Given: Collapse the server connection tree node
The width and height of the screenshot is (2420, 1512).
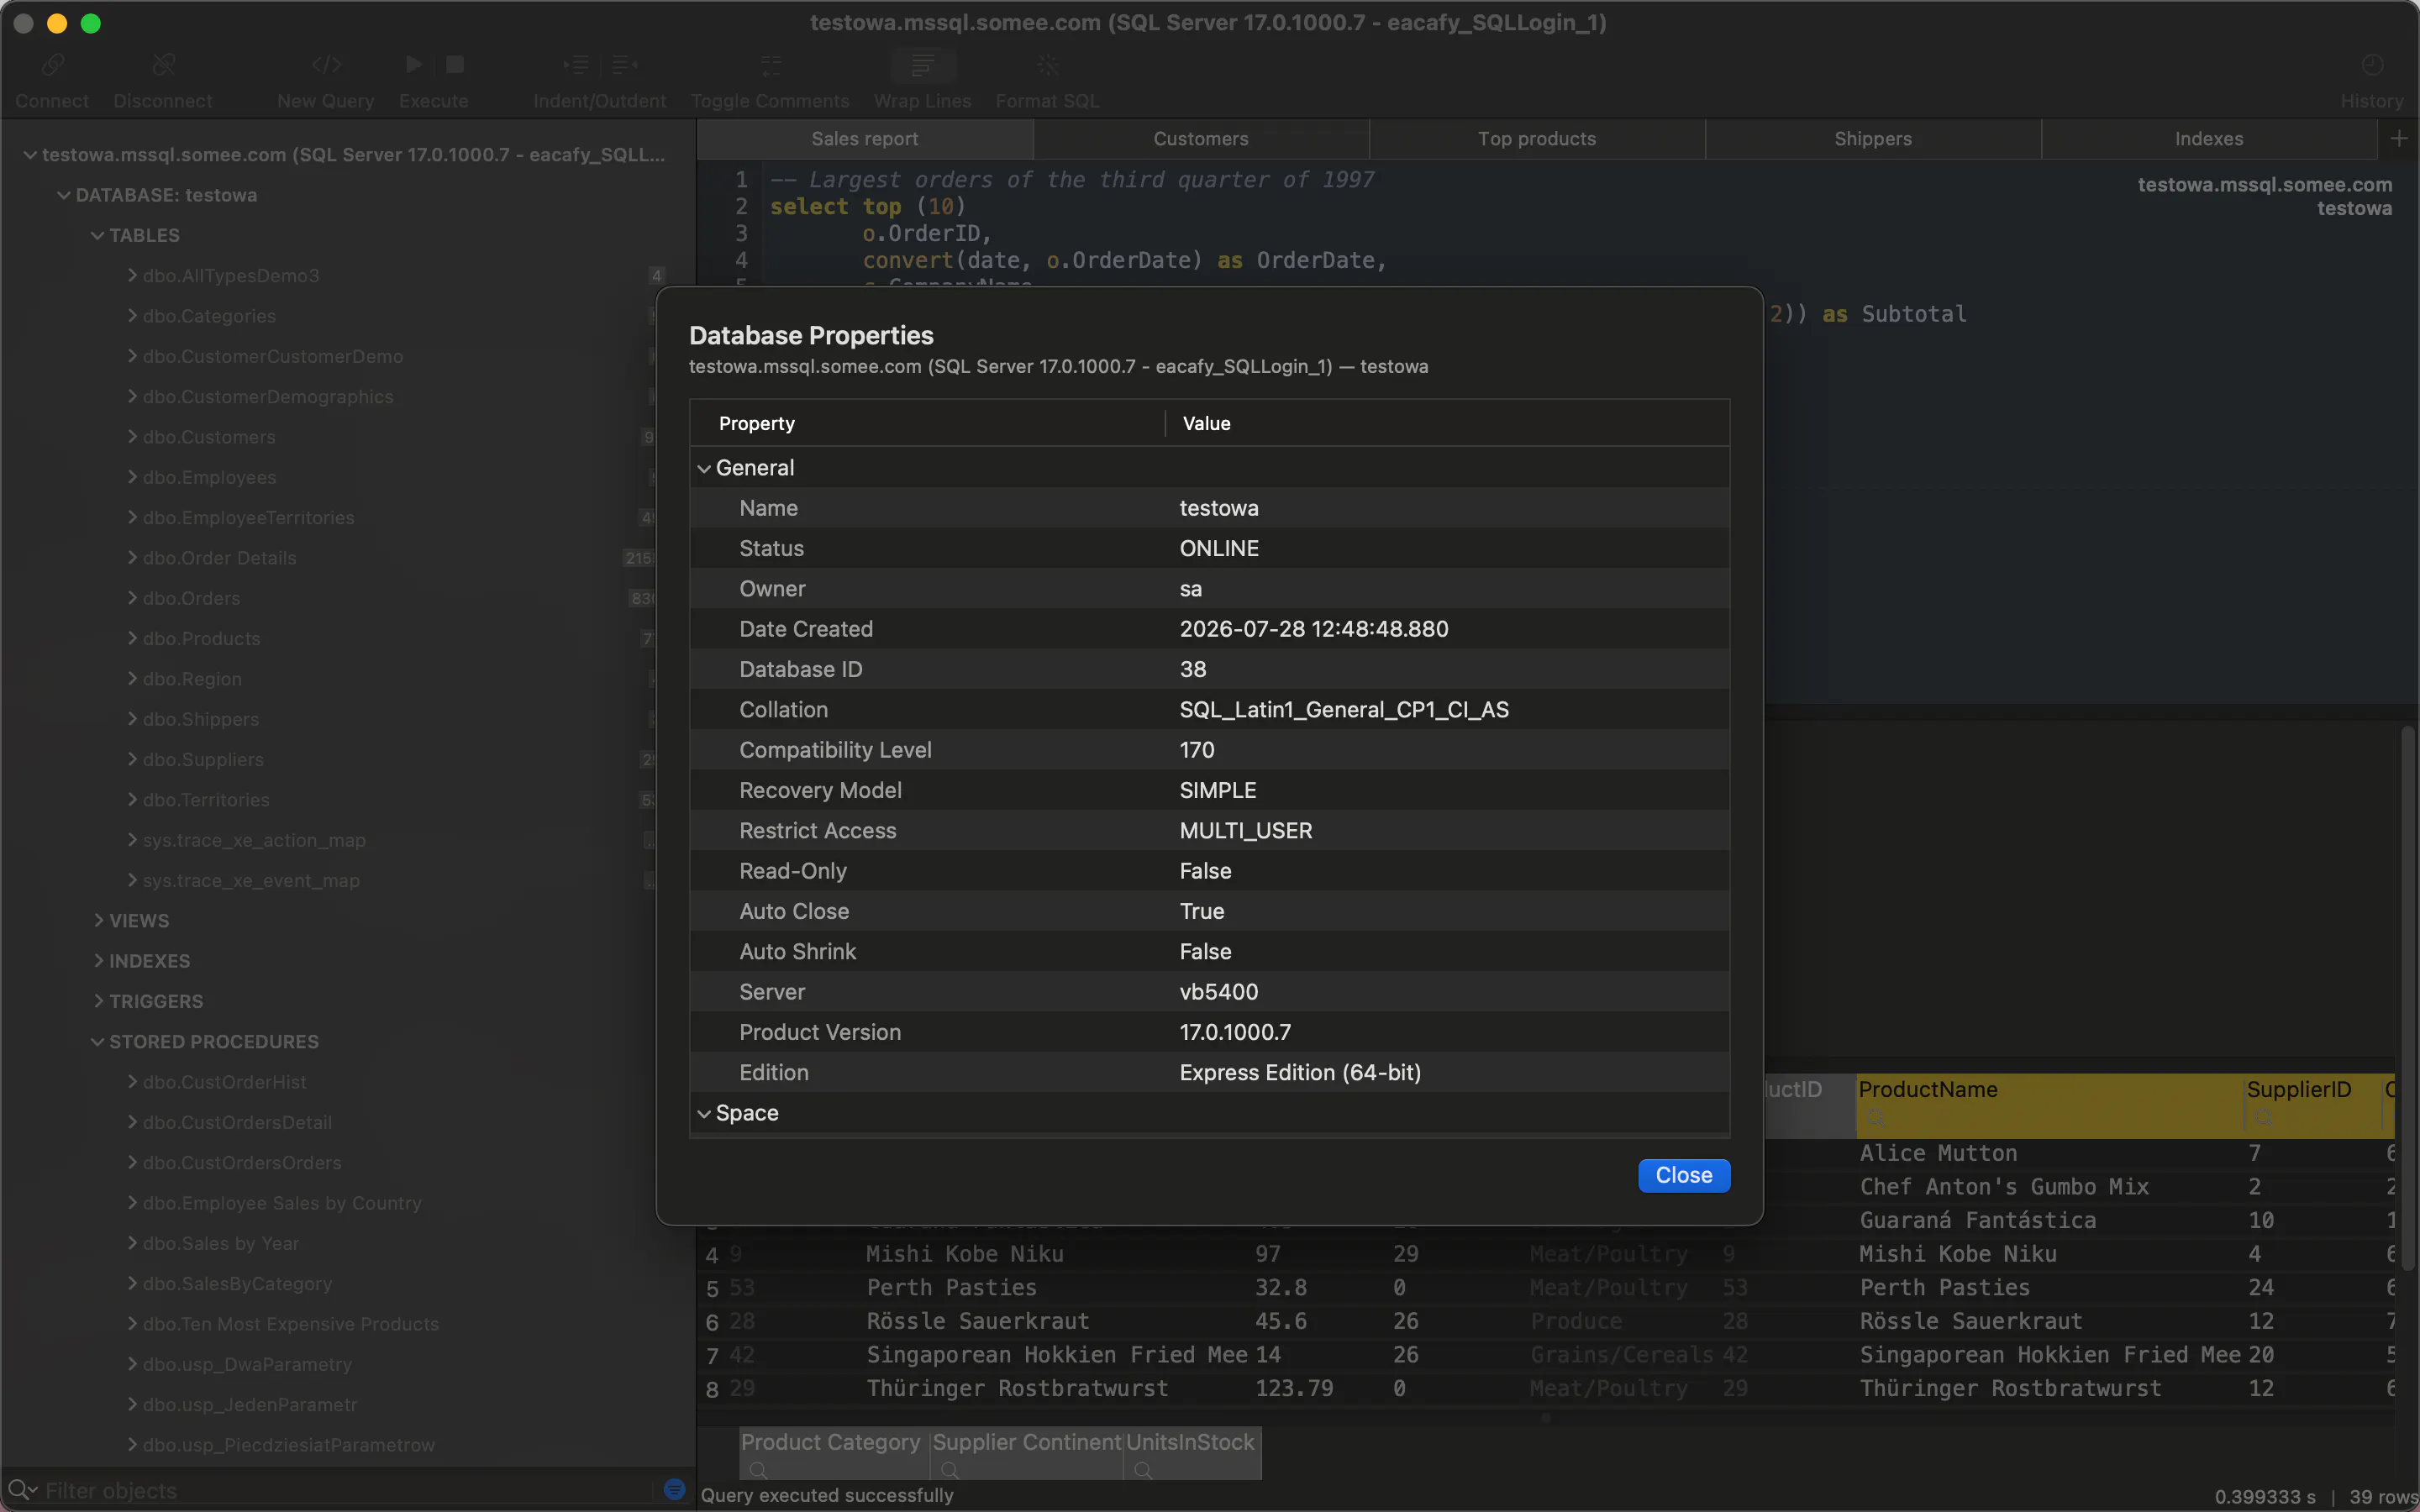Looking at the screenshot, I should pos(30,155).
